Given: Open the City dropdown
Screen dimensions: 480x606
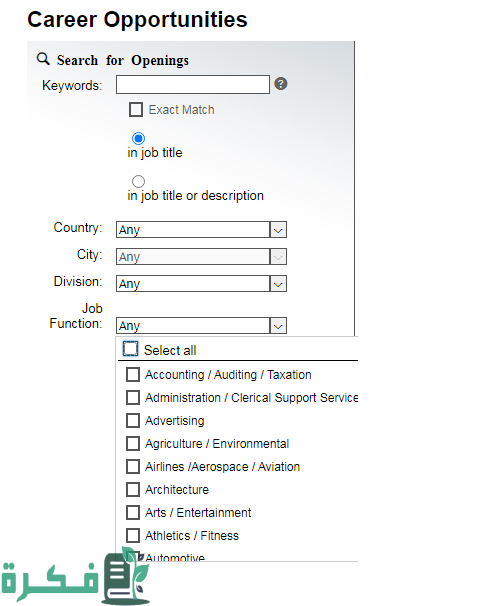Looking at the screenshot, I should 201,257.
